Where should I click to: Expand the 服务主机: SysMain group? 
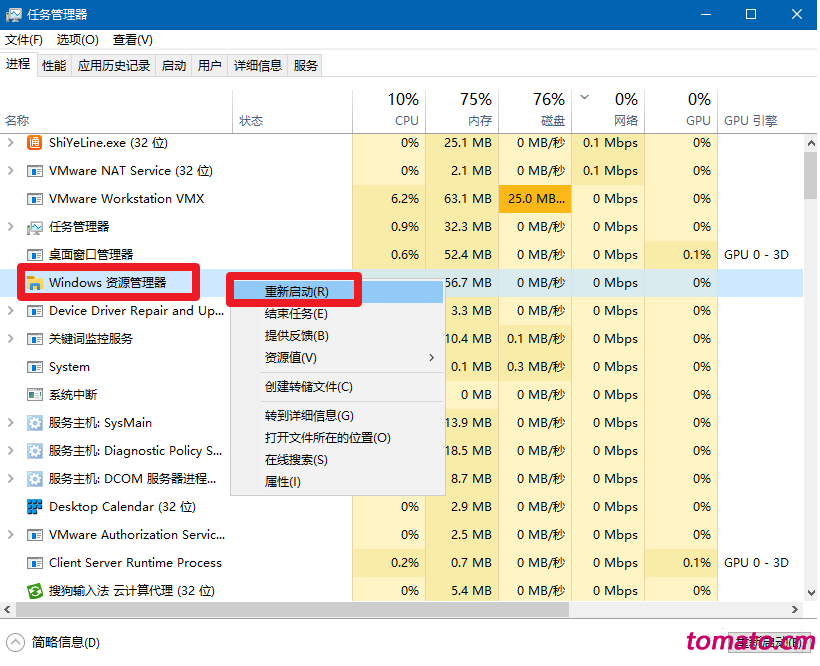(x=10, y=423)
